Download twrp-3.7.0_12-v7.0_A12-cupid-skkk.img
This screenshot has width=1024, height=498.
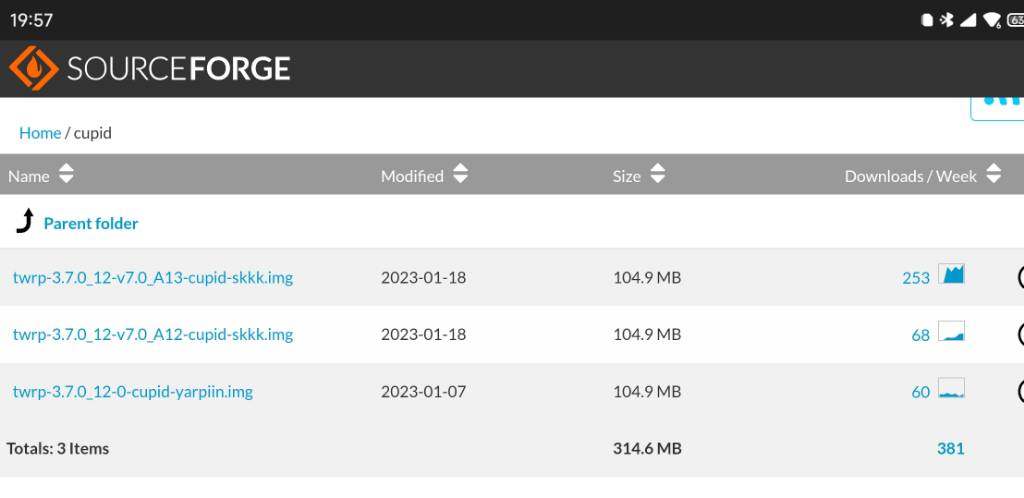[x=153, y=334]
